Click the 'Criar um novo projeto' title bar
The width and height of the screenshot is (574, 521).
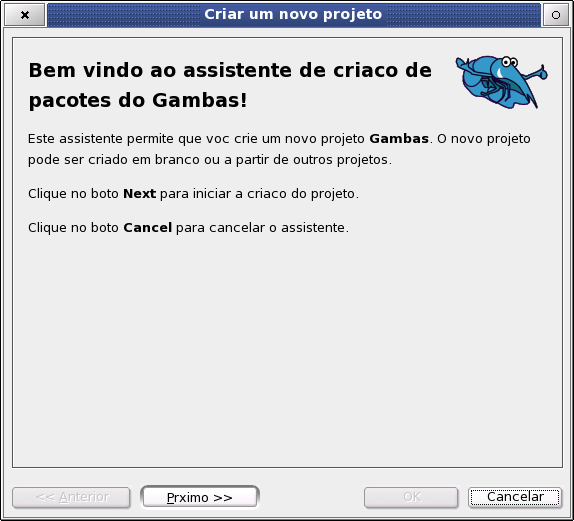[294, 15]
